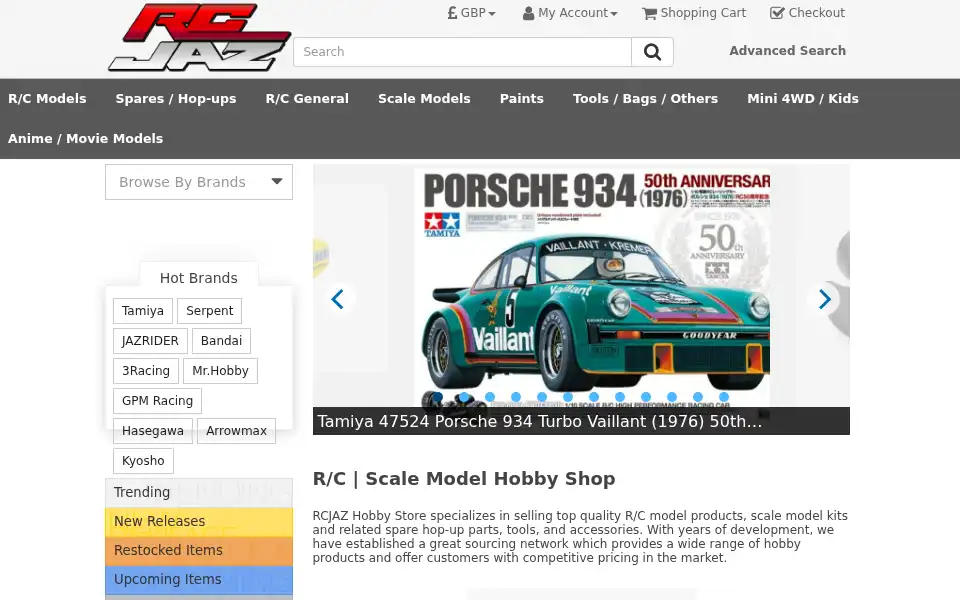Viewport: 960px width, 600px height.
Task: Click the RC JAZ logo
Action: pos(199,37)
